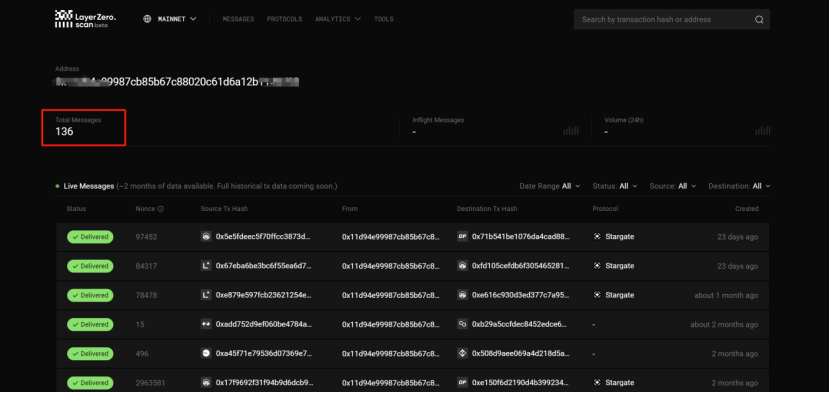Screen dimensions: 829x393
Task: Open destination tx hash 0xe150f6d2190d4b399234...
Action: (x=521, y=382)
